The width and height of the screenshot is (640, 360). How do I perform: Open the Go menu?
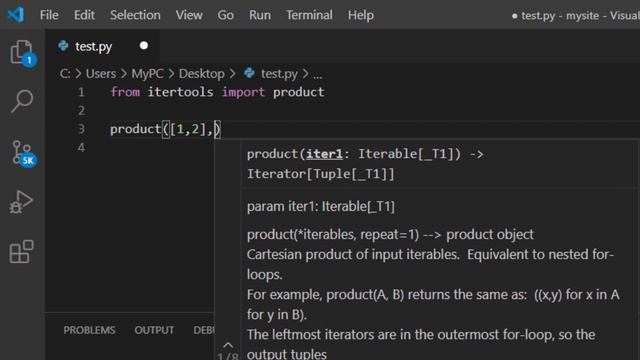tap(225, 15)
